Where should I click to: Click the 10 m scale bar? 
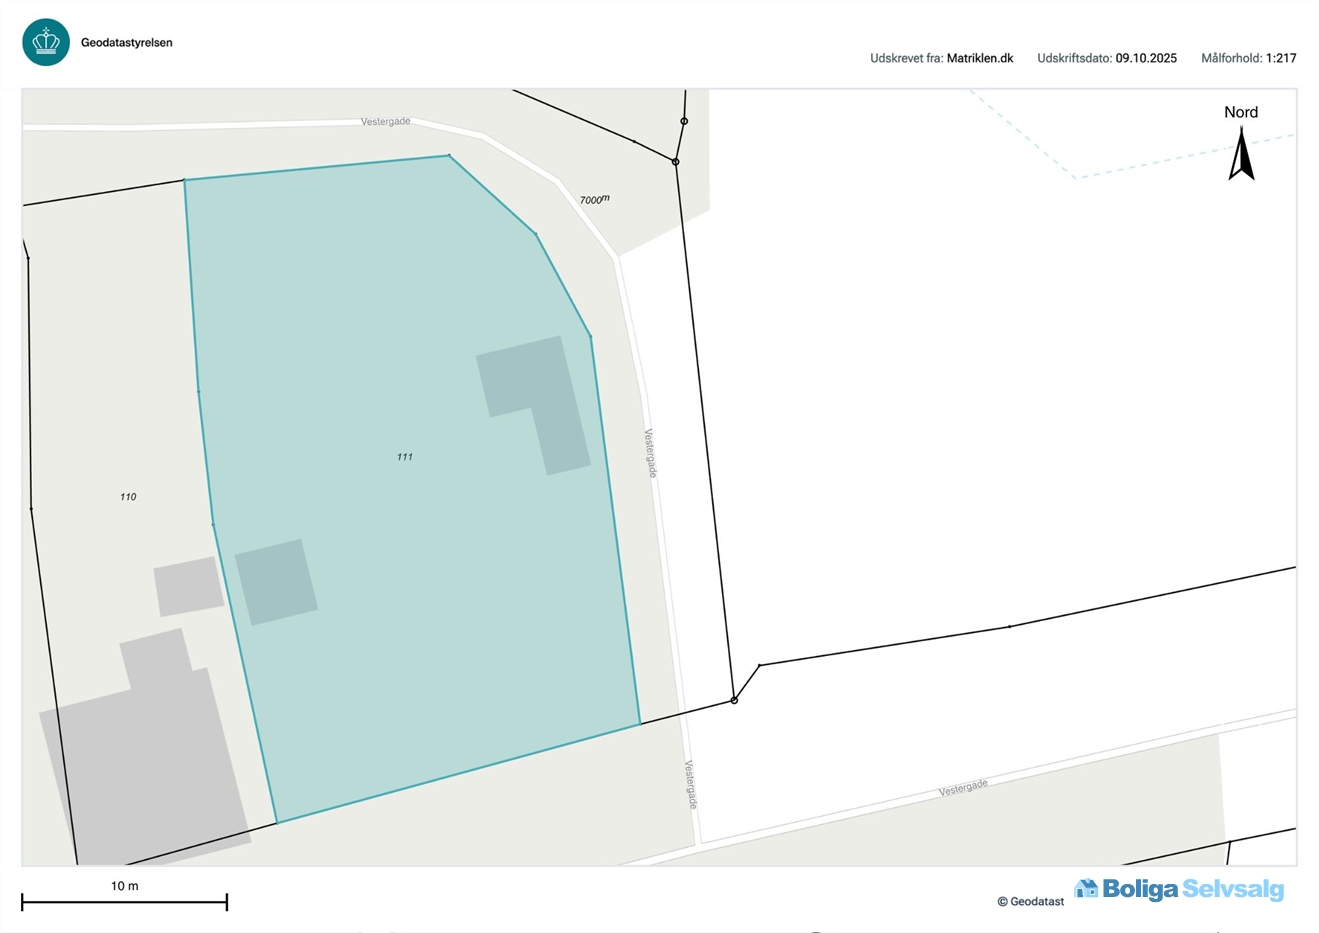(125, 901)
